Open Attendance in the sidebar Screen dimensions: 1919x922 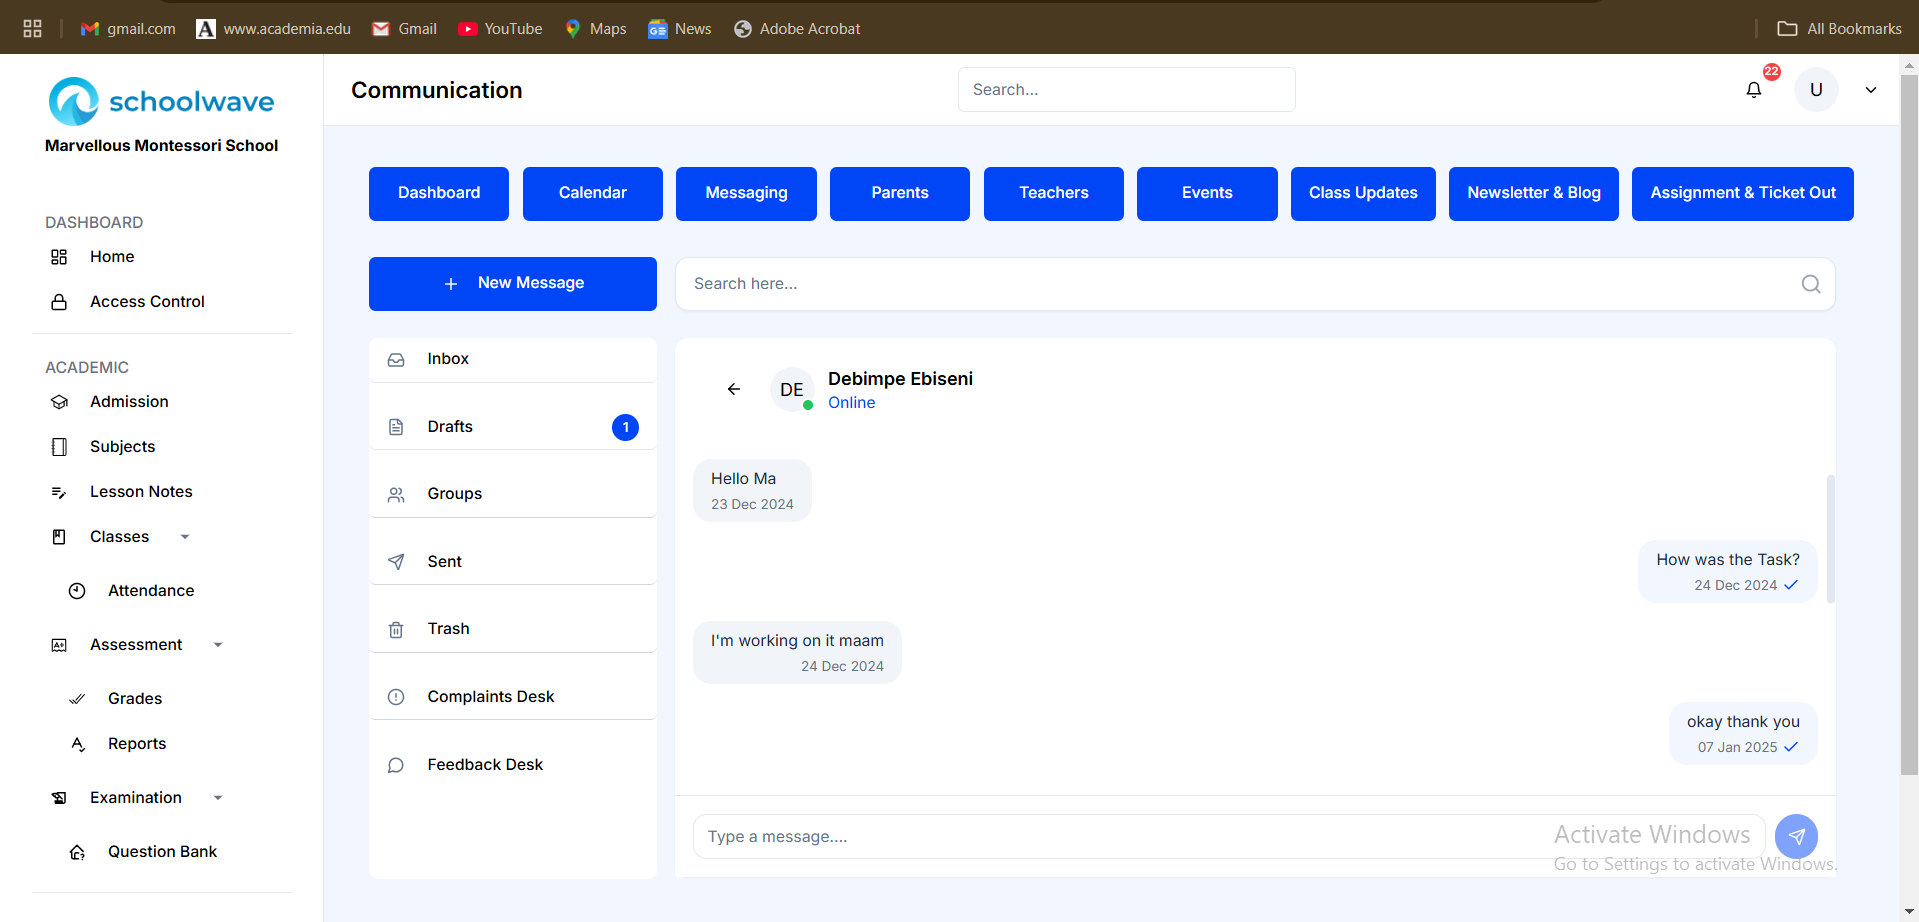pyautogui.click(x=151, y=591)
